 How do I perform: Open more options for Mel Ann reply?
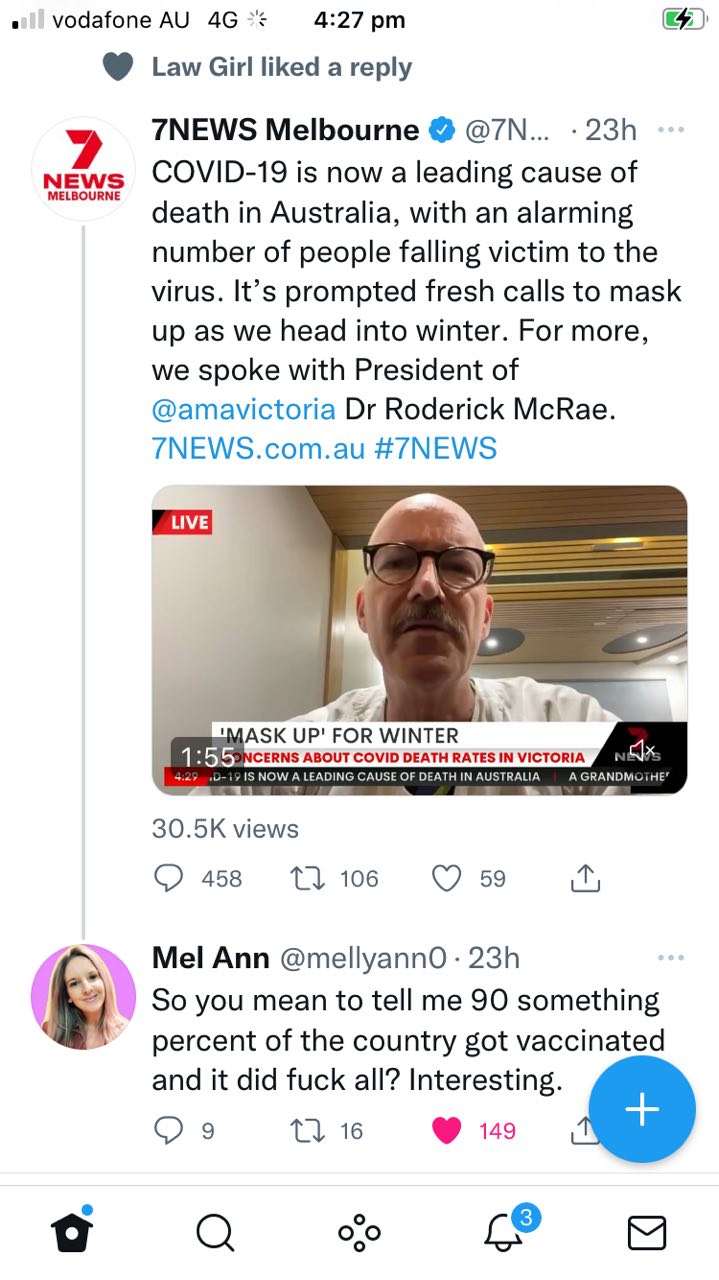[x=671, y=958]
